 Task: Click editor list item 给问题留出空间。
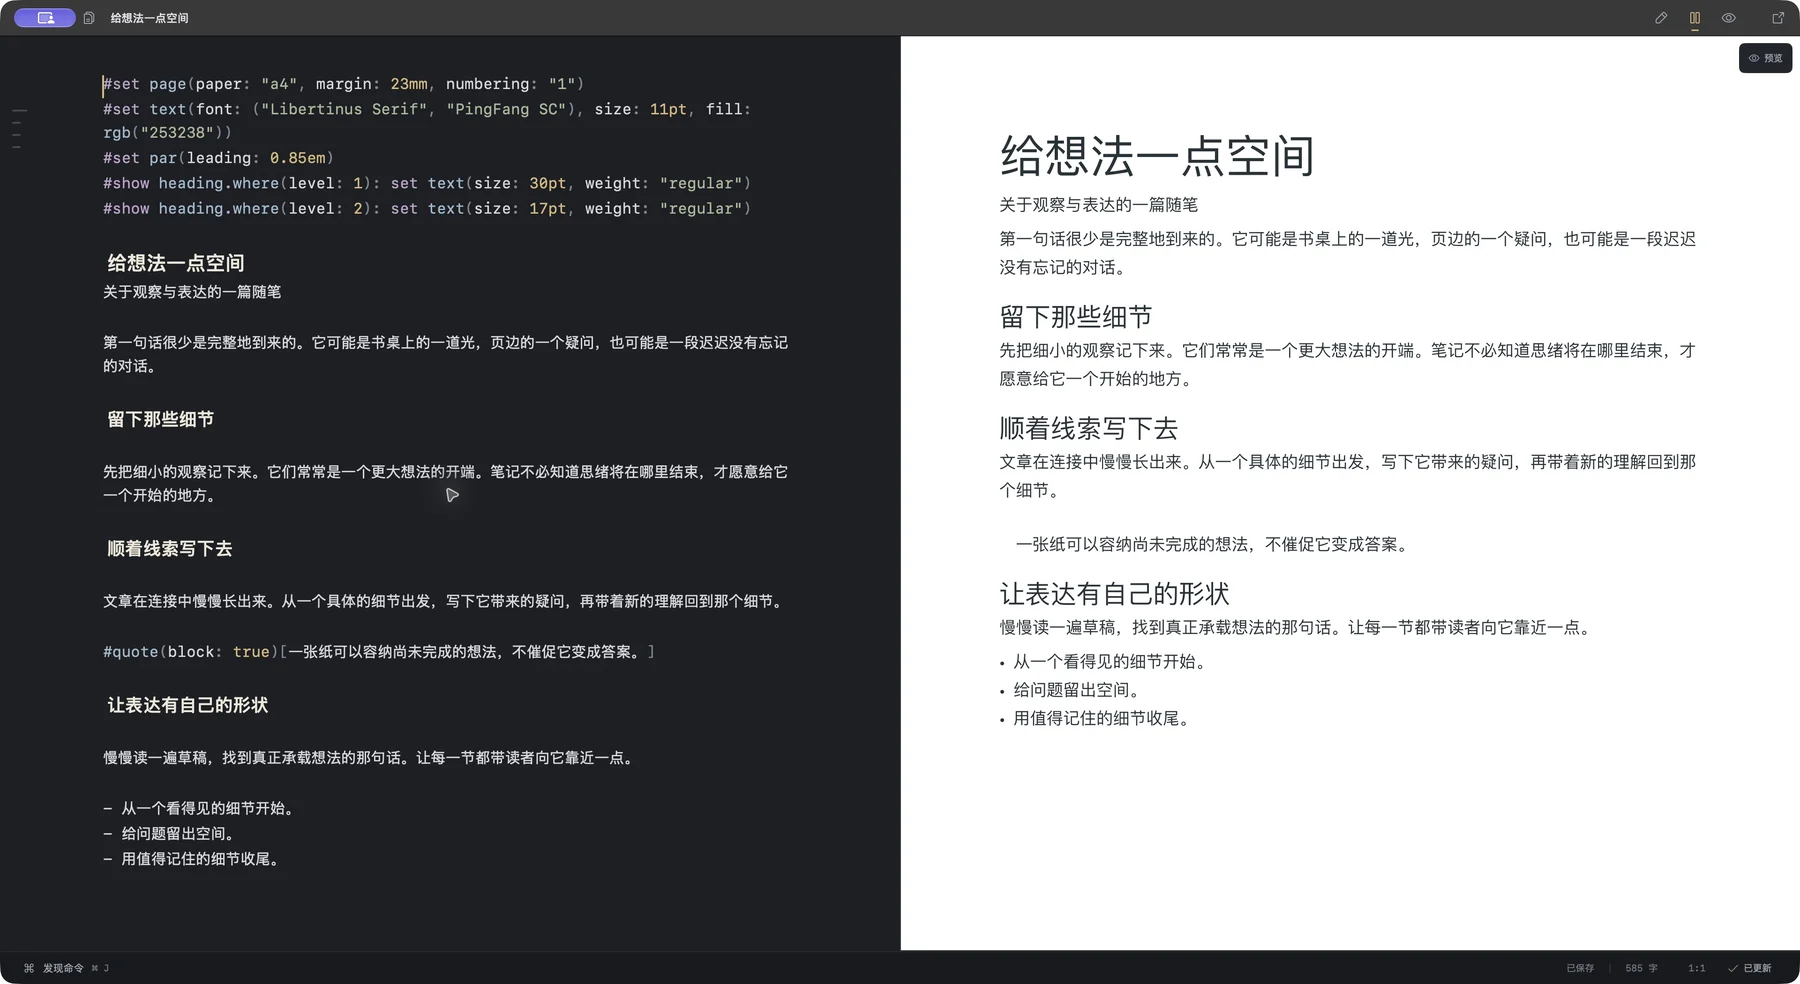click(172, 834)
